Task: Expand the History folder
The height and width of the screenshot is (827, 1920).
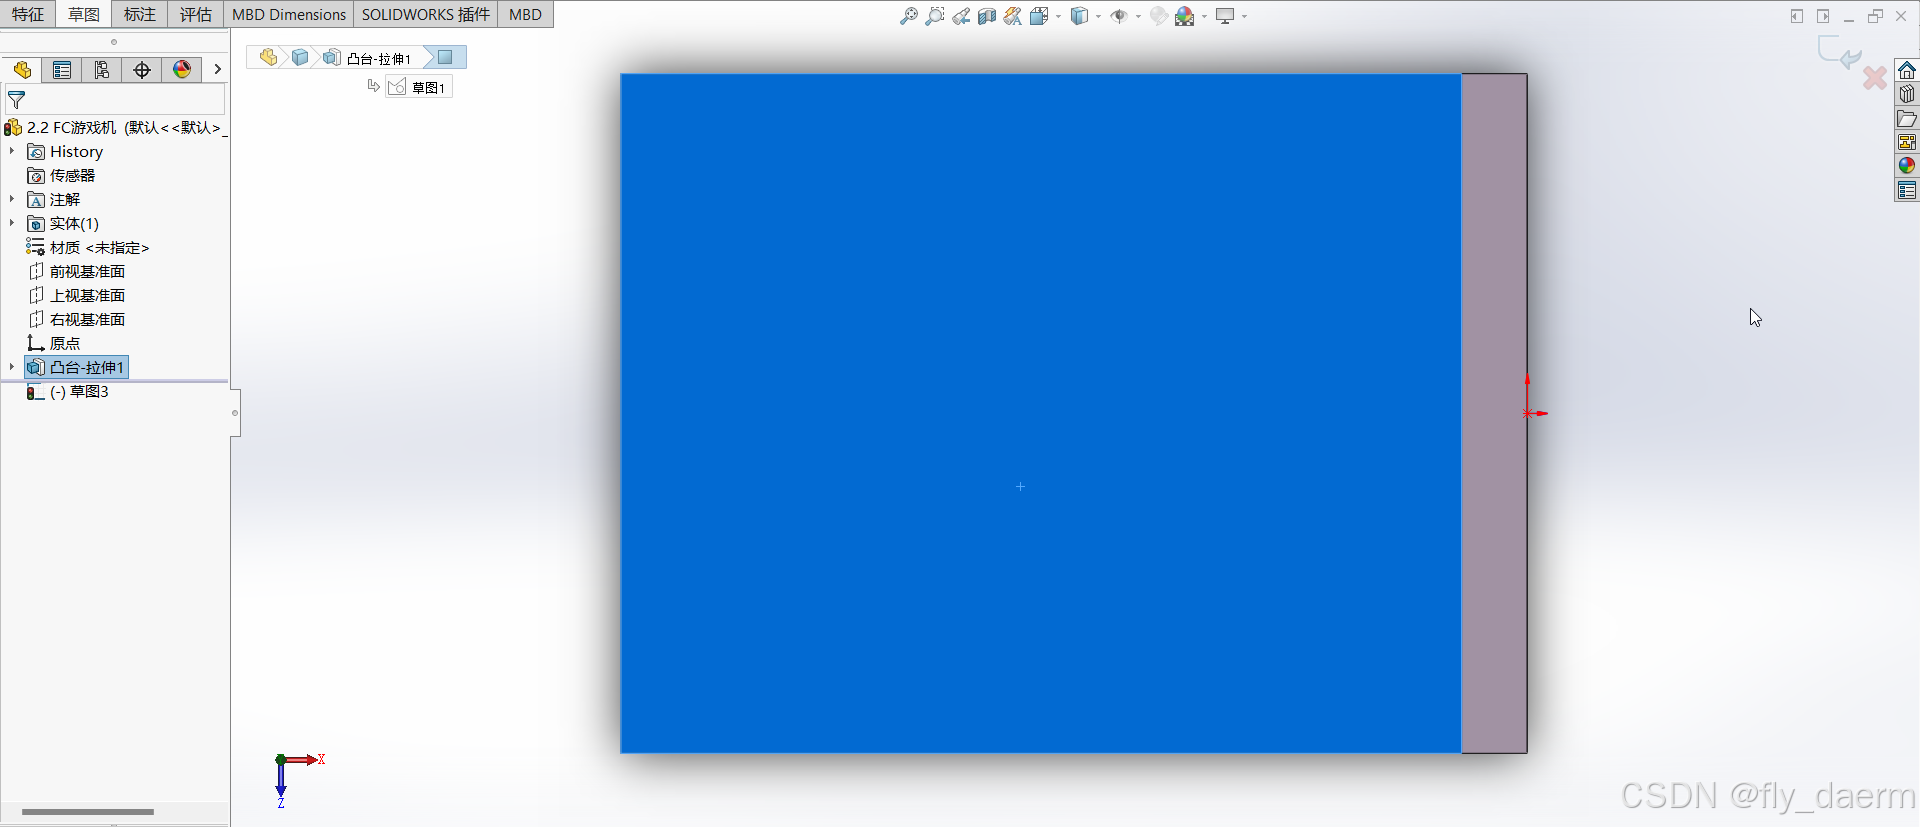Action: click(x=12, y=152)
